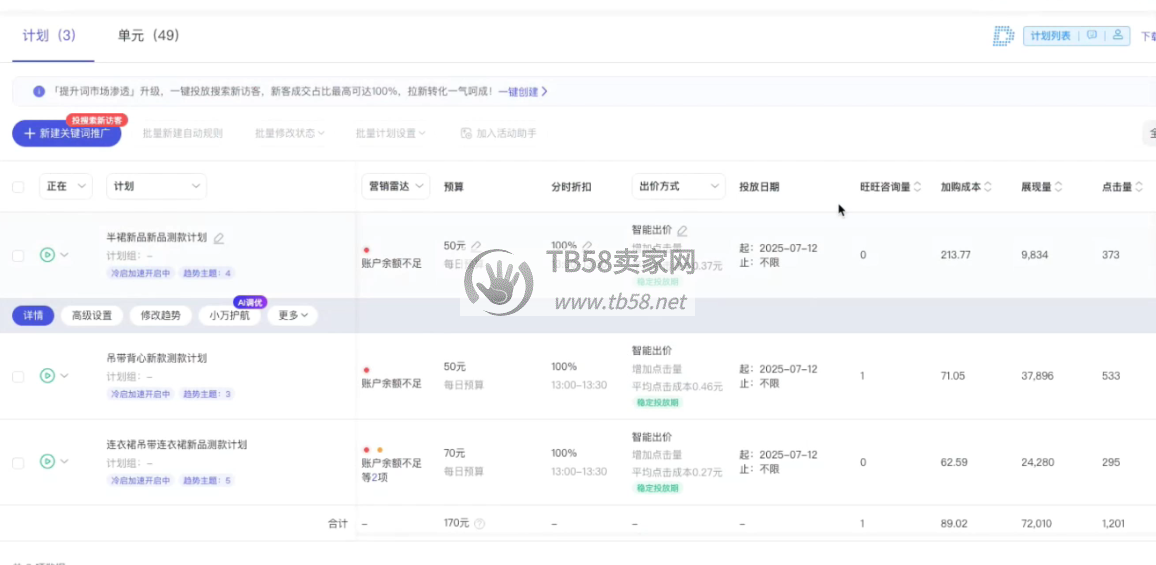Tick the select-all checkbox in the table header
This screenshot has width=1156, height=565.
(18, 187)
